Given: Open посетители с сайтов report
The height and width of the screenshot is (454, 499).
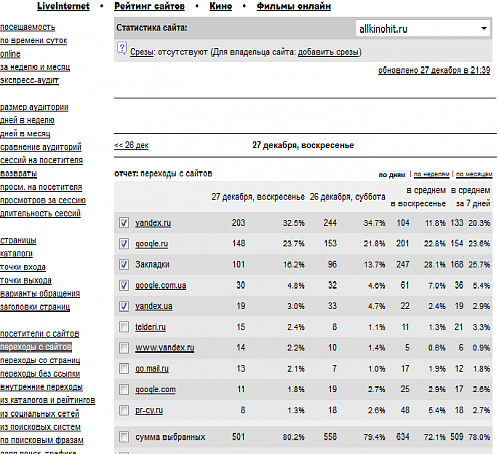Looking at the screenshot, I should [x=40, y=334].
